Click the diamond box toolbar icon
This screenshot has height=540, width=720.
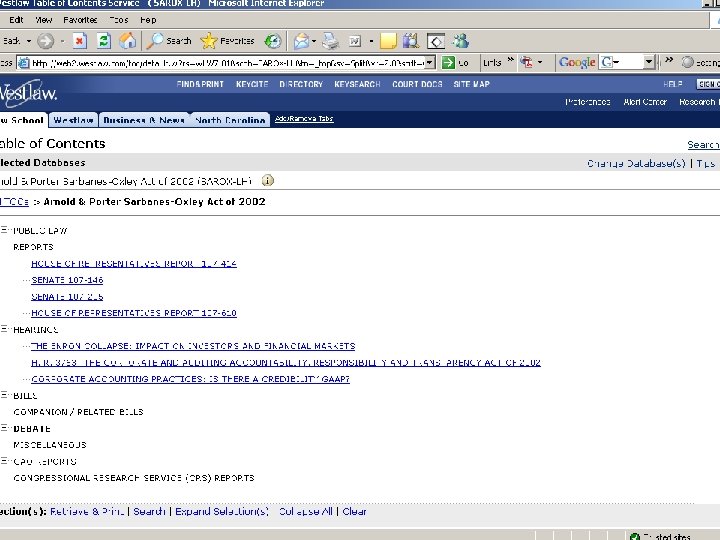436,41
